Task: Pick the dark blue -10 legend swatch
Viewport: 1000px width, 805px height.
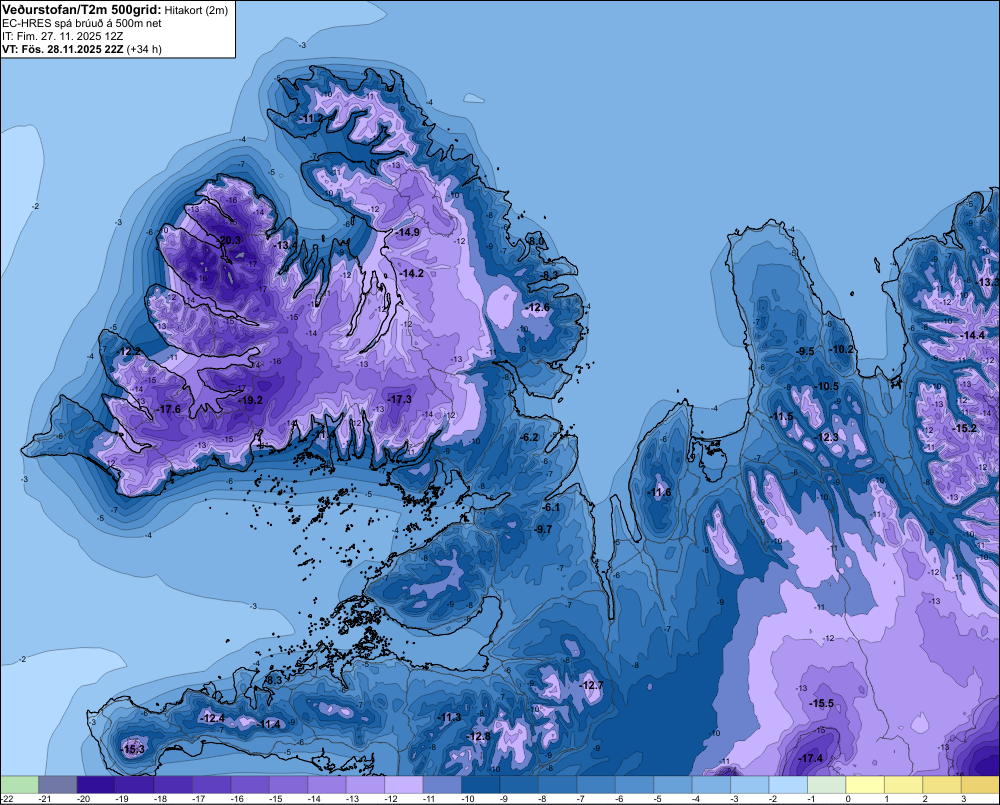Action: click(480, 785)
